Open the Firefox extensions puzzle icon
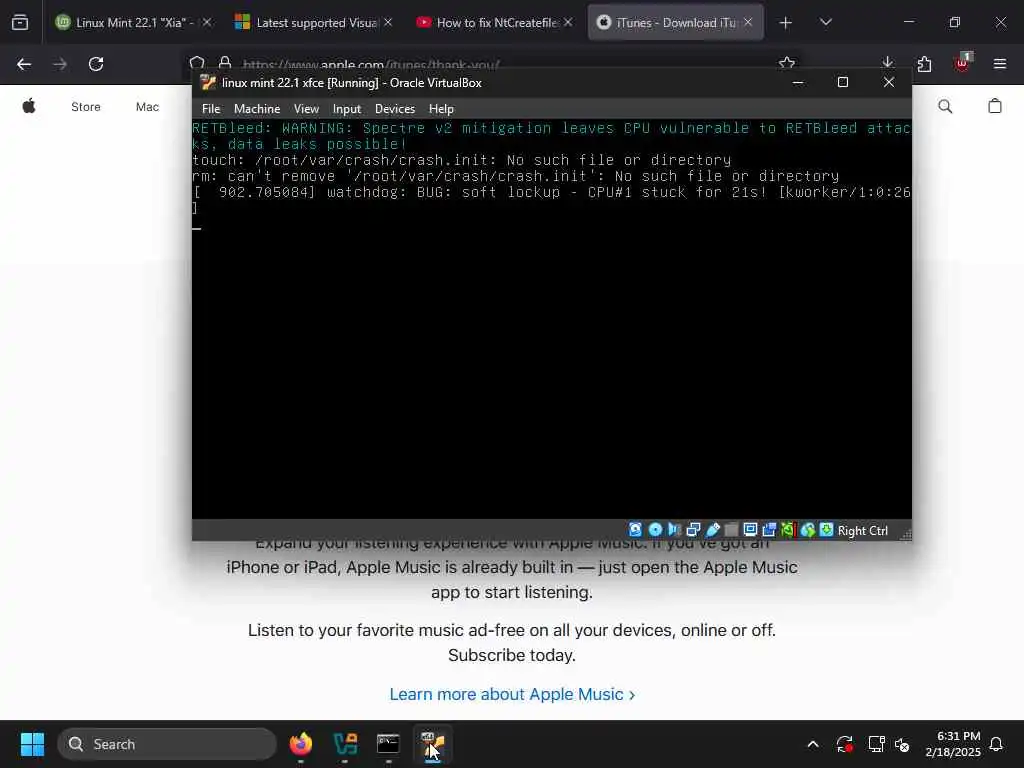The image size is (1024, 768). pos(924,64)
